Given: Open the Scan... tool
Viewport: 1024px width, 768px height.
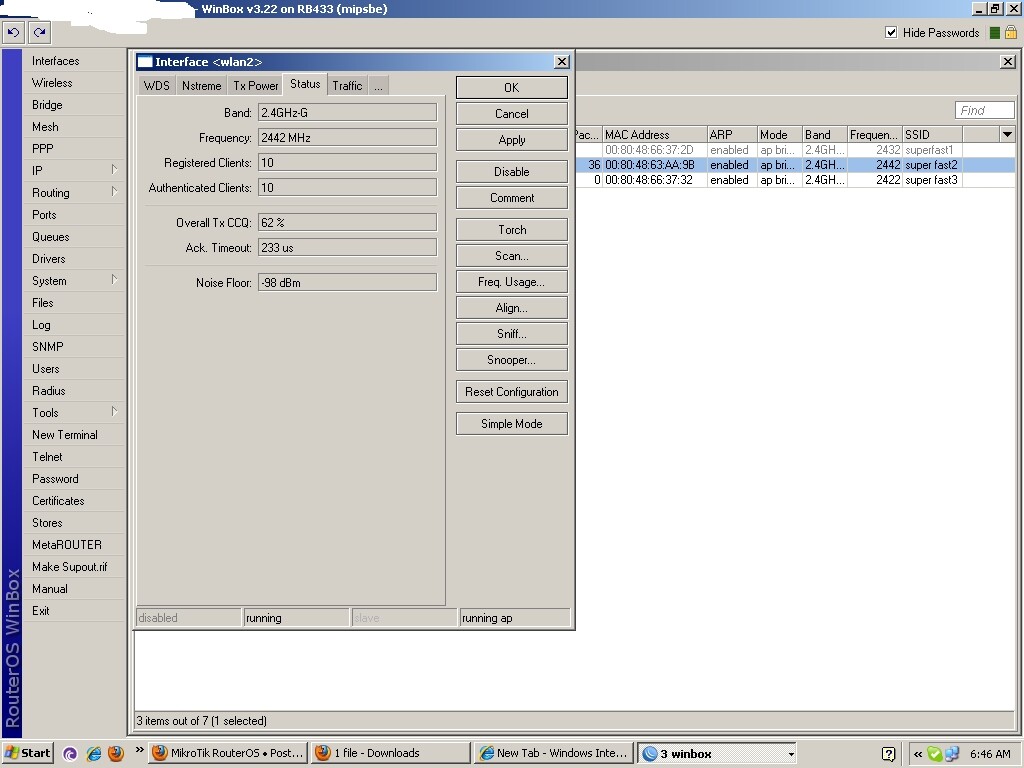Looking at the screenshot, I should click(511, 256).
